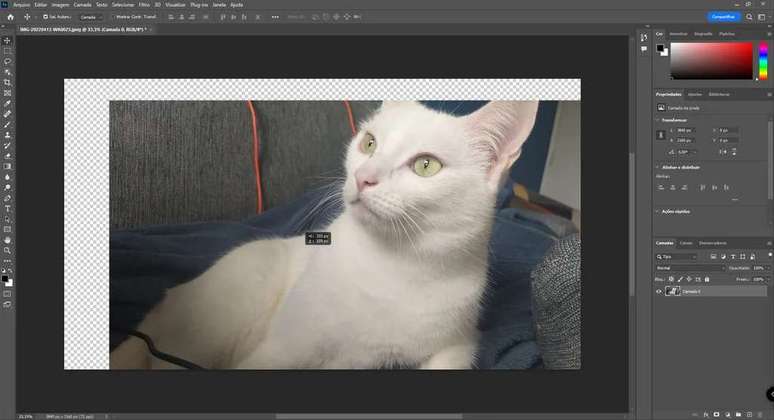Open the rotation angle dropdown
The height and width of the screenshot is (420, 774).
coord(695,152)
